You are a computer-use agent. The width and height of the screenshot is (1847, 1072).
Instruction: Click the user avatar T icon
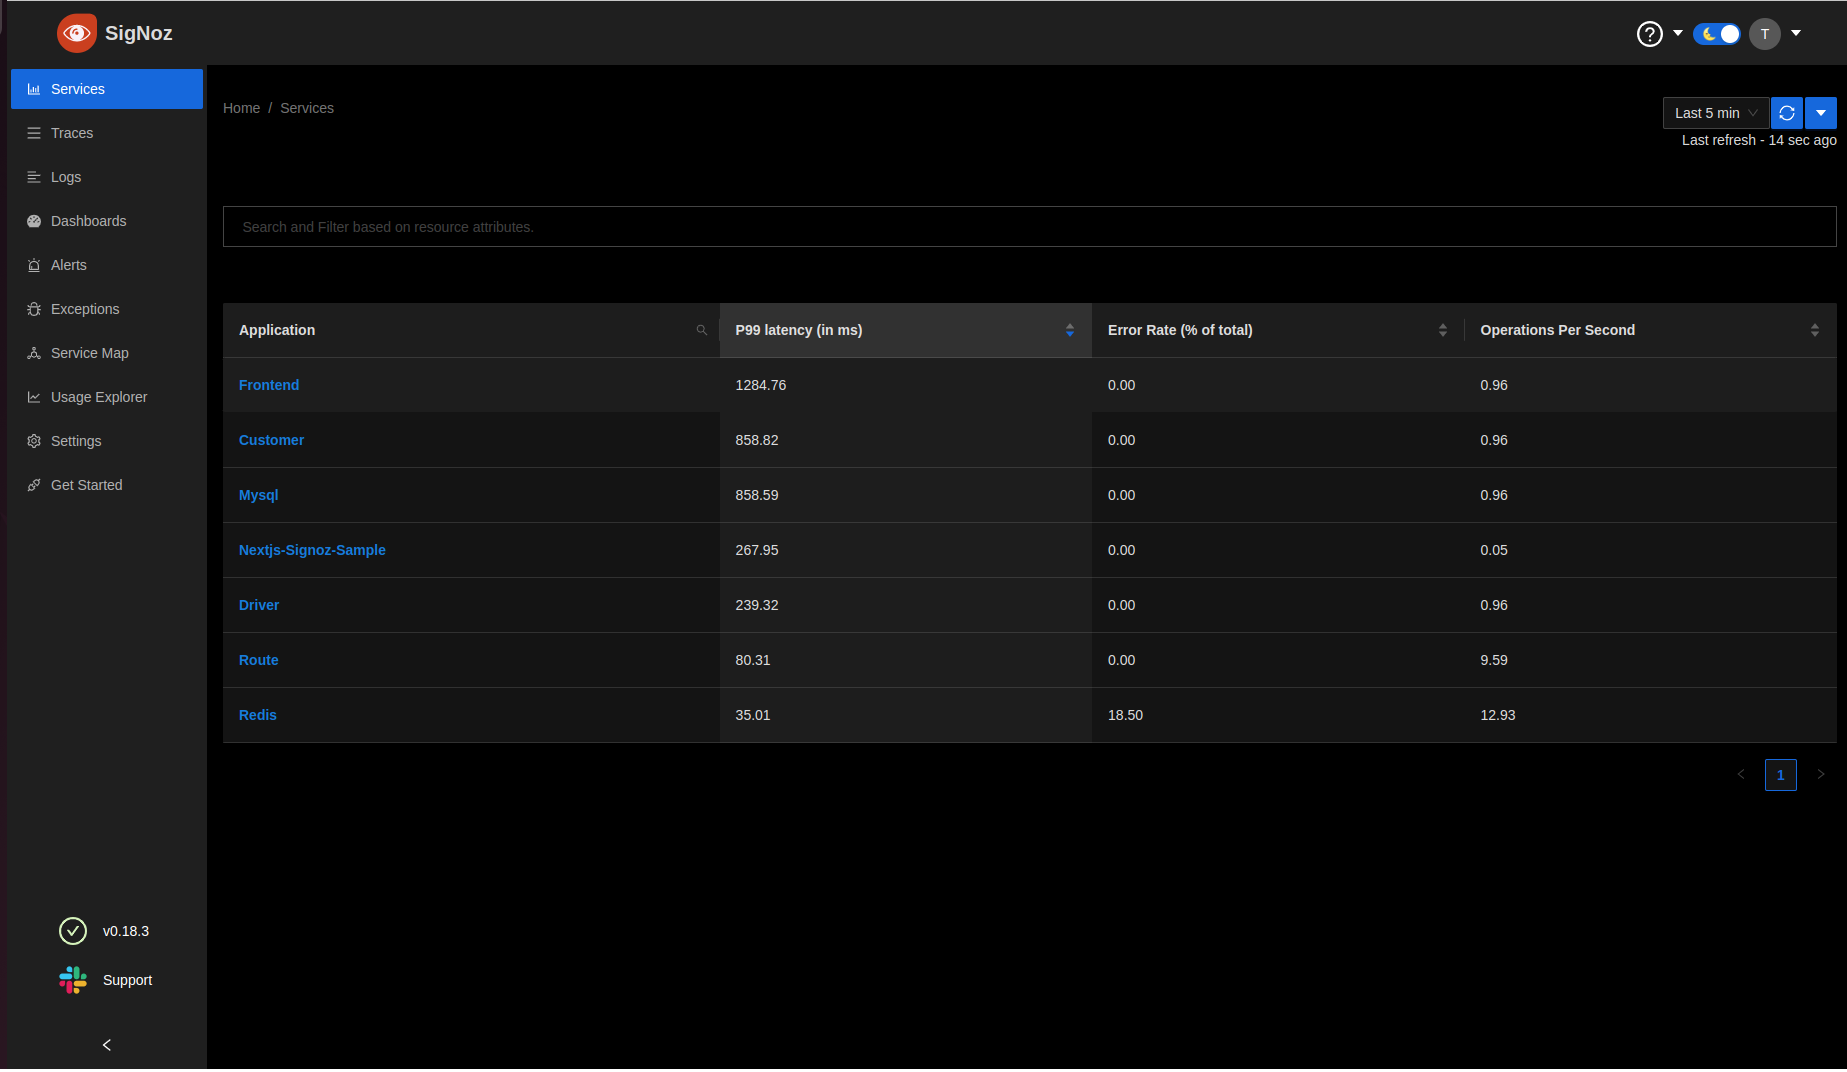[1765, 34]
